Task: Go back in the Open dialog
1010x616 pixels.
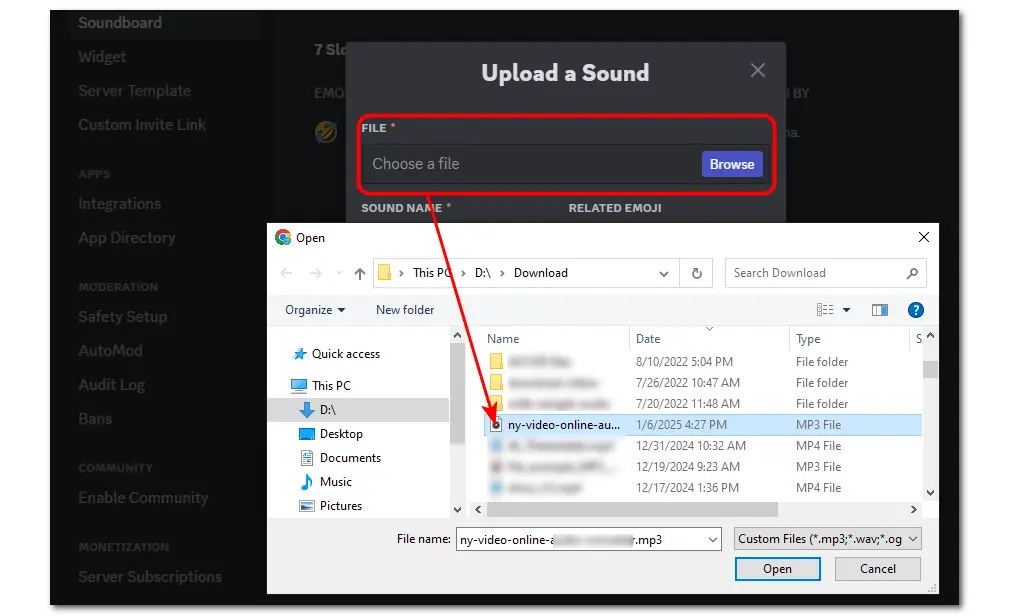Action: tap(287, 273)
